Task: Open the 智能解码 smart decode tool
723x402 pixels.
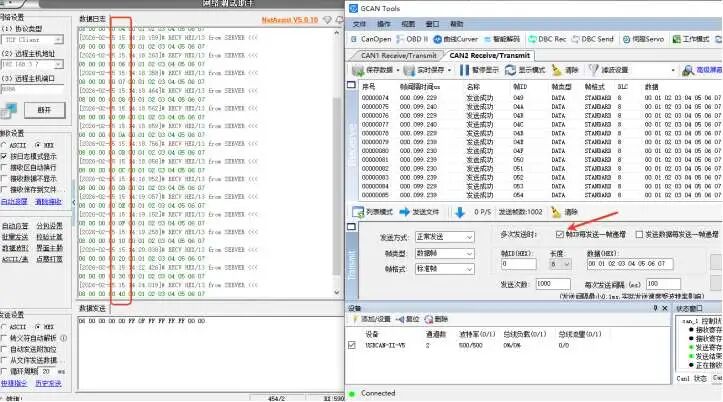Action: coord(501,39)
